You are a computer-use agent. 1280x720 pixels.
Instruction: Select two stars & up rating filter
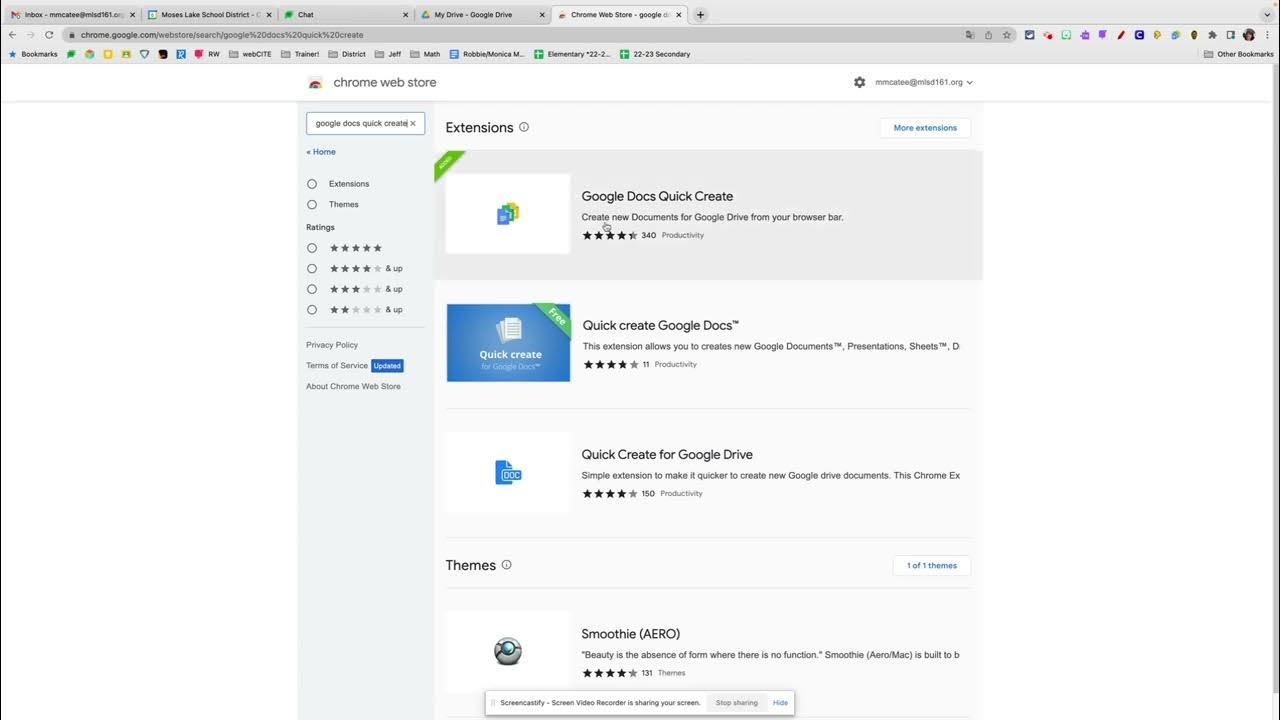pyautogui.click(x=312, y=309)
